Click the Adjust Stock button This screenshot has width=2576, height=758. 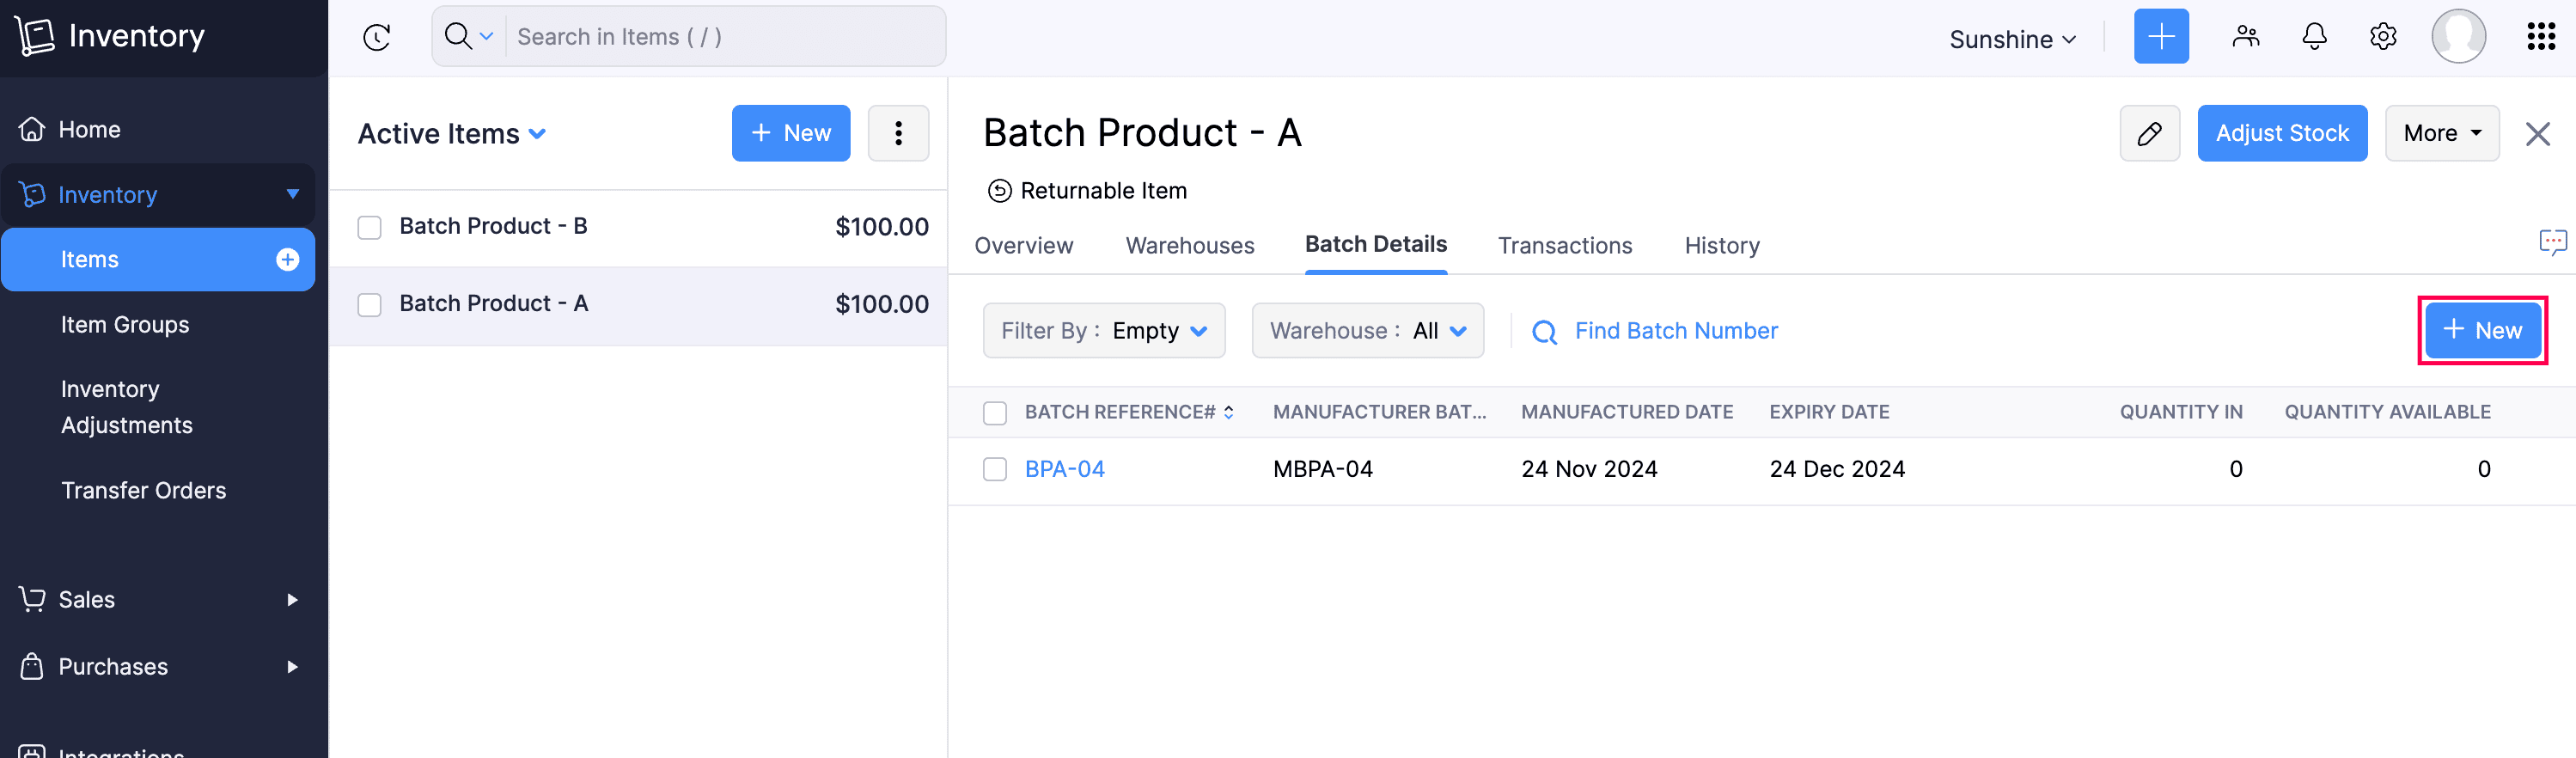(2281, 133)
